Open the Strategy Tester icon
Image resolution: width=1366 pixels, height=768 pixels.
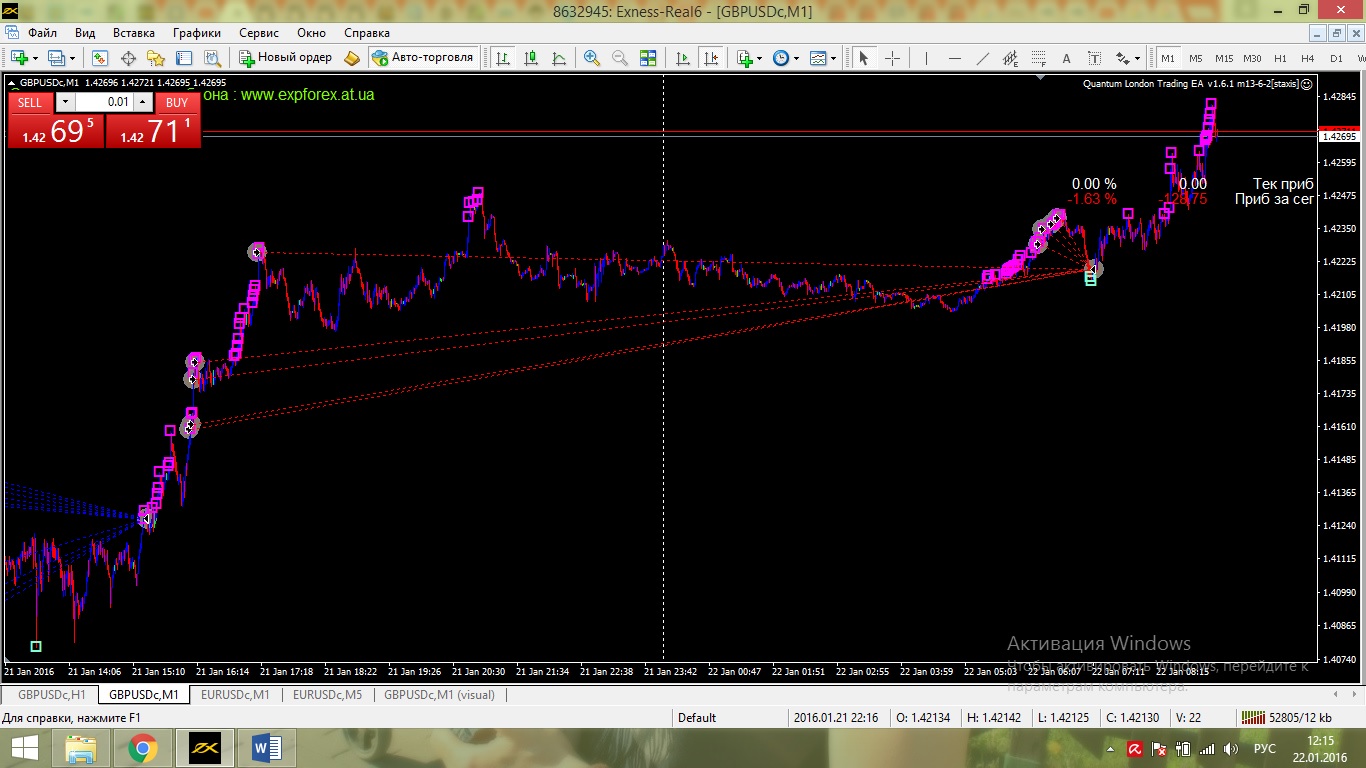[213, 58]
